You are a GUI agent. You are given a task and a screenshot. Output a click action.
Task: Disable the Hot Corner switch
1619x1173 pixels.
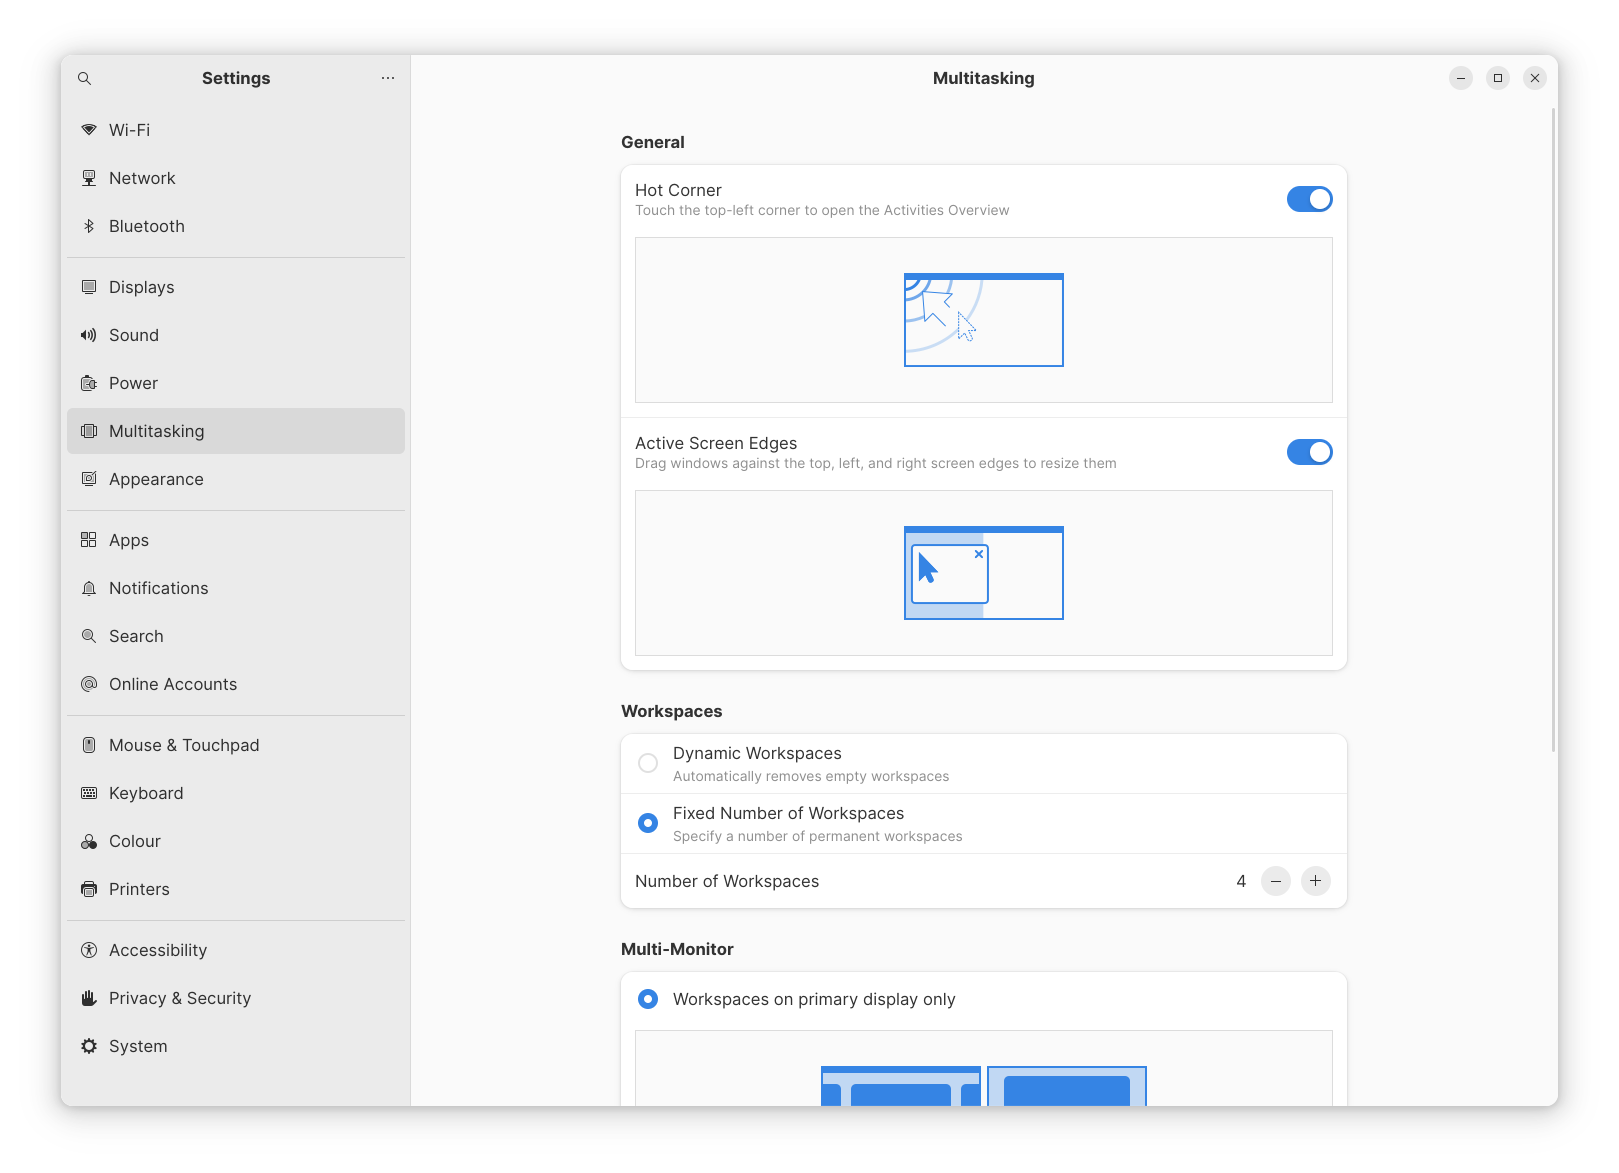(x=1309, y=199)
